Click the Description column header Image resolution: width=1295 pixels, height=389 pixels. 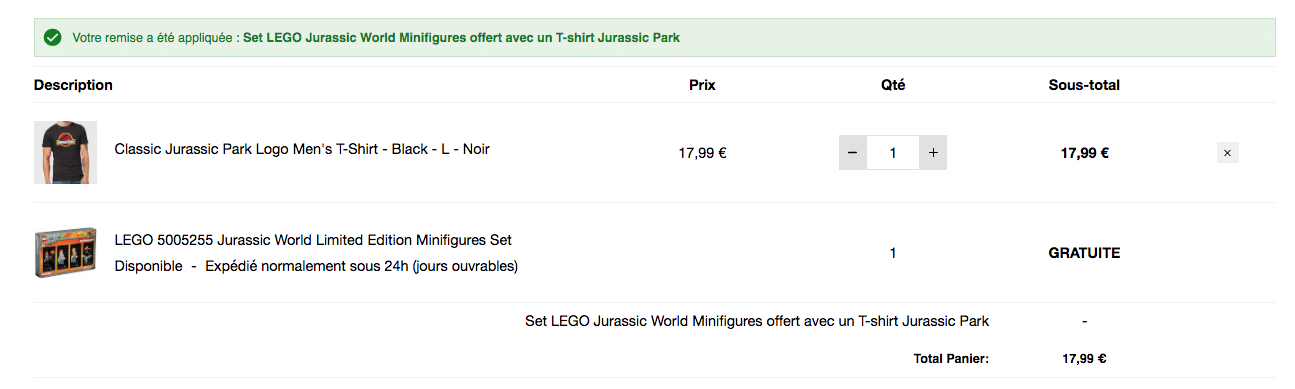[73, 85]
